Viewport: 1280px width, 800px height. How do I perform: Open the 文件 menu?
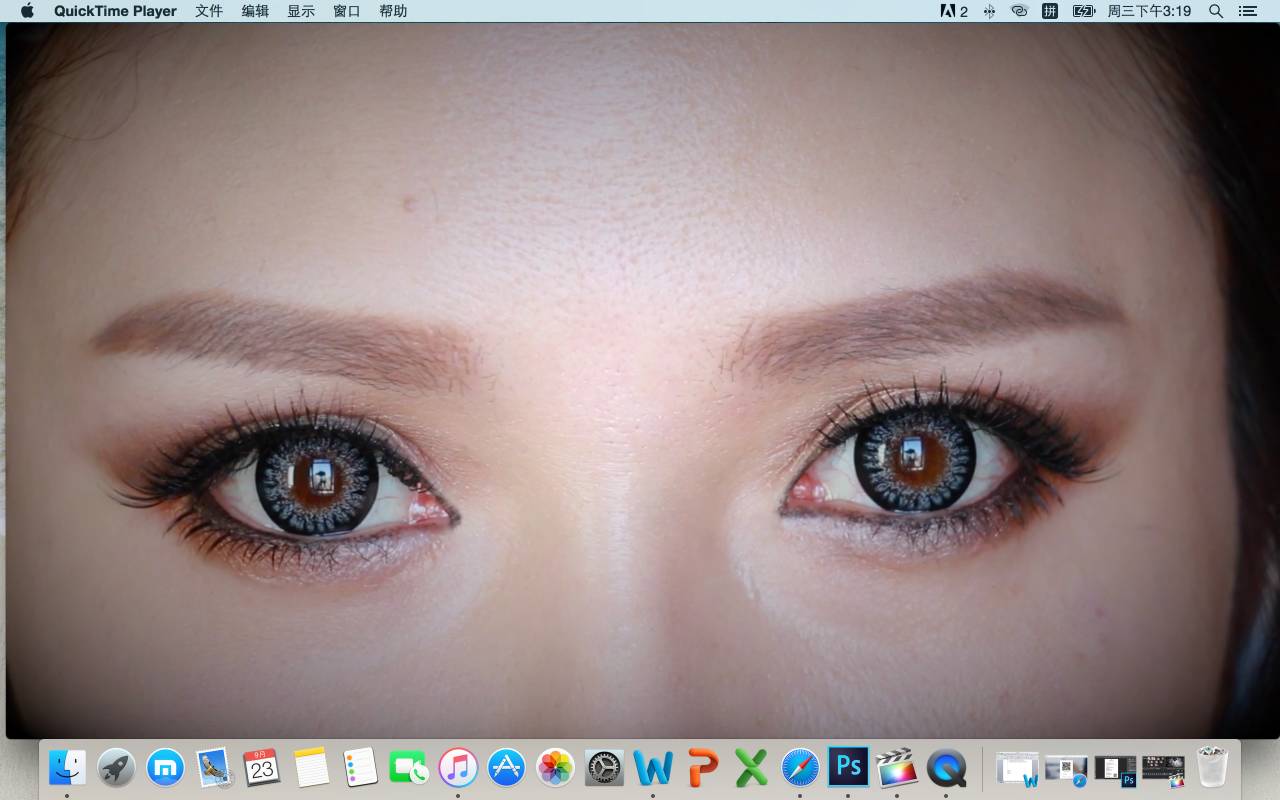coord(209,11)
